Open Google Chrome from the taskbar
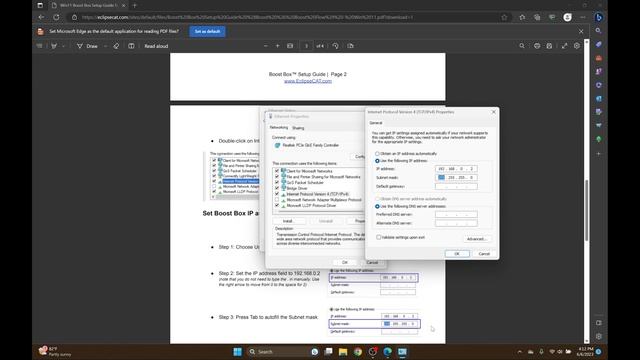This screenshot has height=360, width=640. tap(358, 351)
